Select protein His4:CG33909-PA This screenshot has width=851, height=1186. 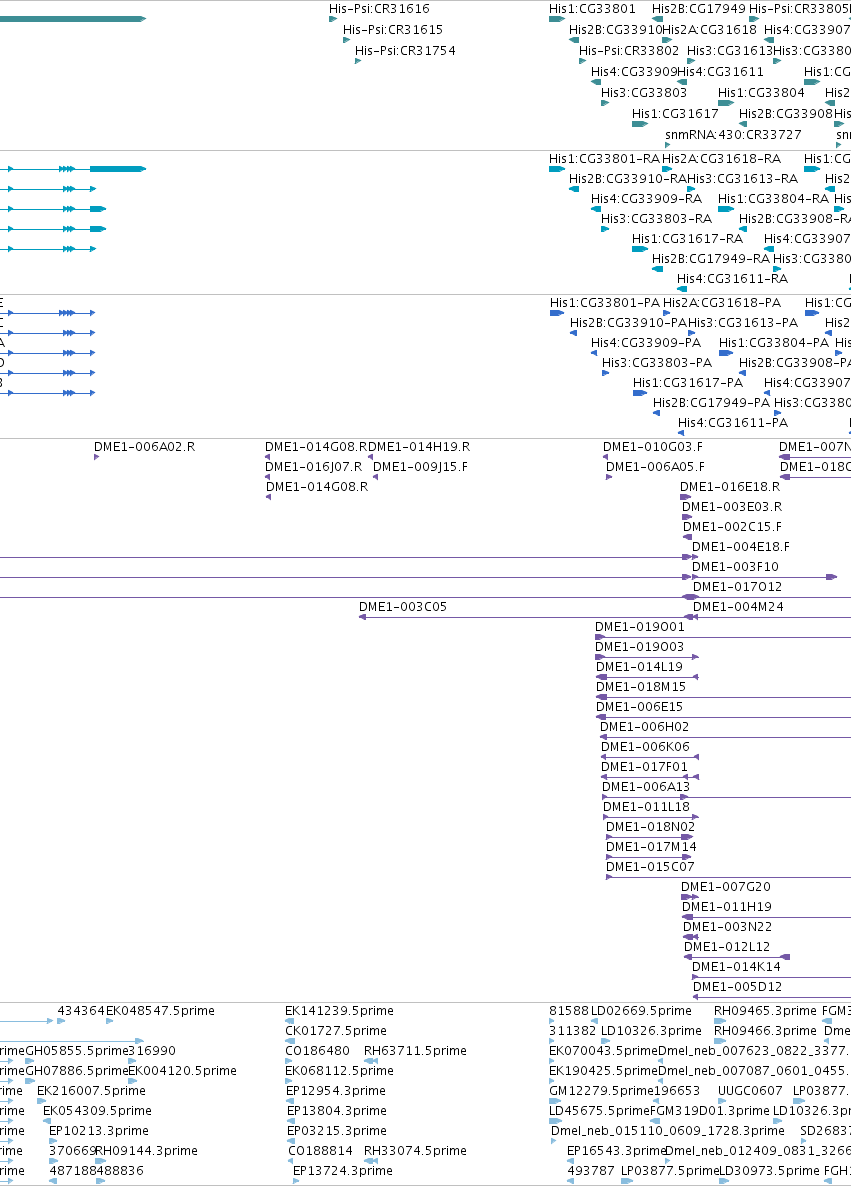pyautogui.click(x=646, y=343)
